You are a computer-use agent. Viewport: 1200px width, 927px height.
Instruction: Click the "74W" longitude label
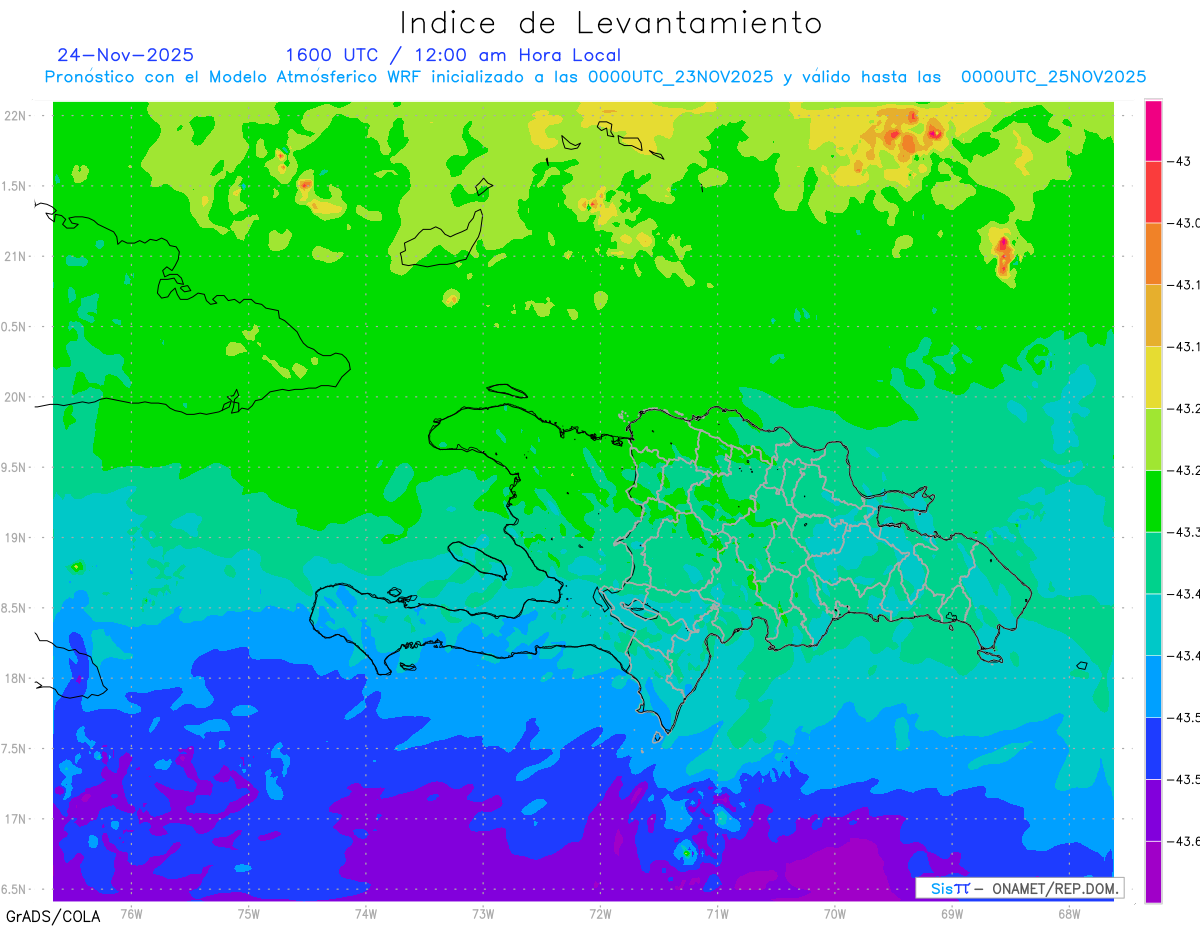point(365,913)
